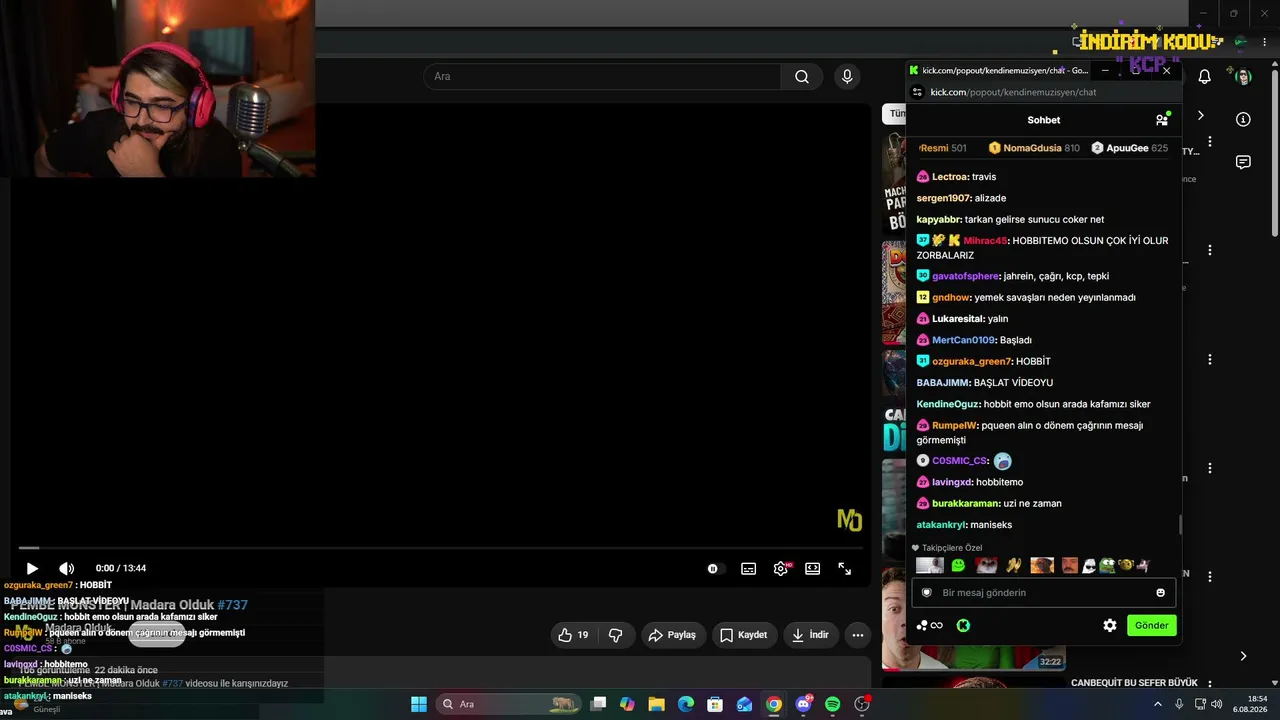The width and height of the screenshot is (1280, 720).
Task: Open more actions menu below video
Action: 857,635
